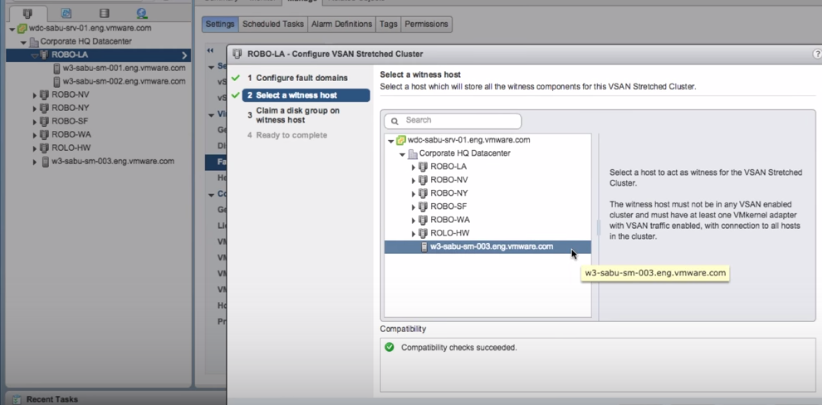Collapse Corporate HQ Datacenter in the wizard tree

point(402,154)
